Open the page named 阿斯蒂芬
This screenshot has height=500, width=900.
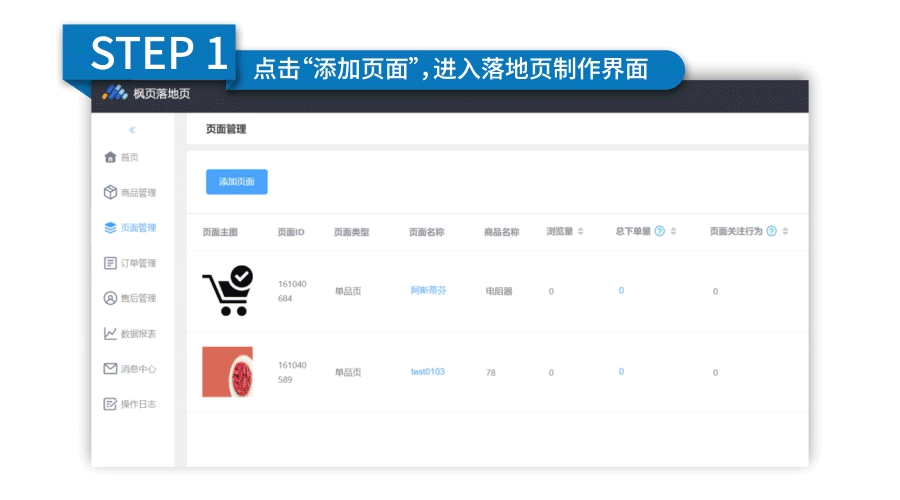(428, 290)
